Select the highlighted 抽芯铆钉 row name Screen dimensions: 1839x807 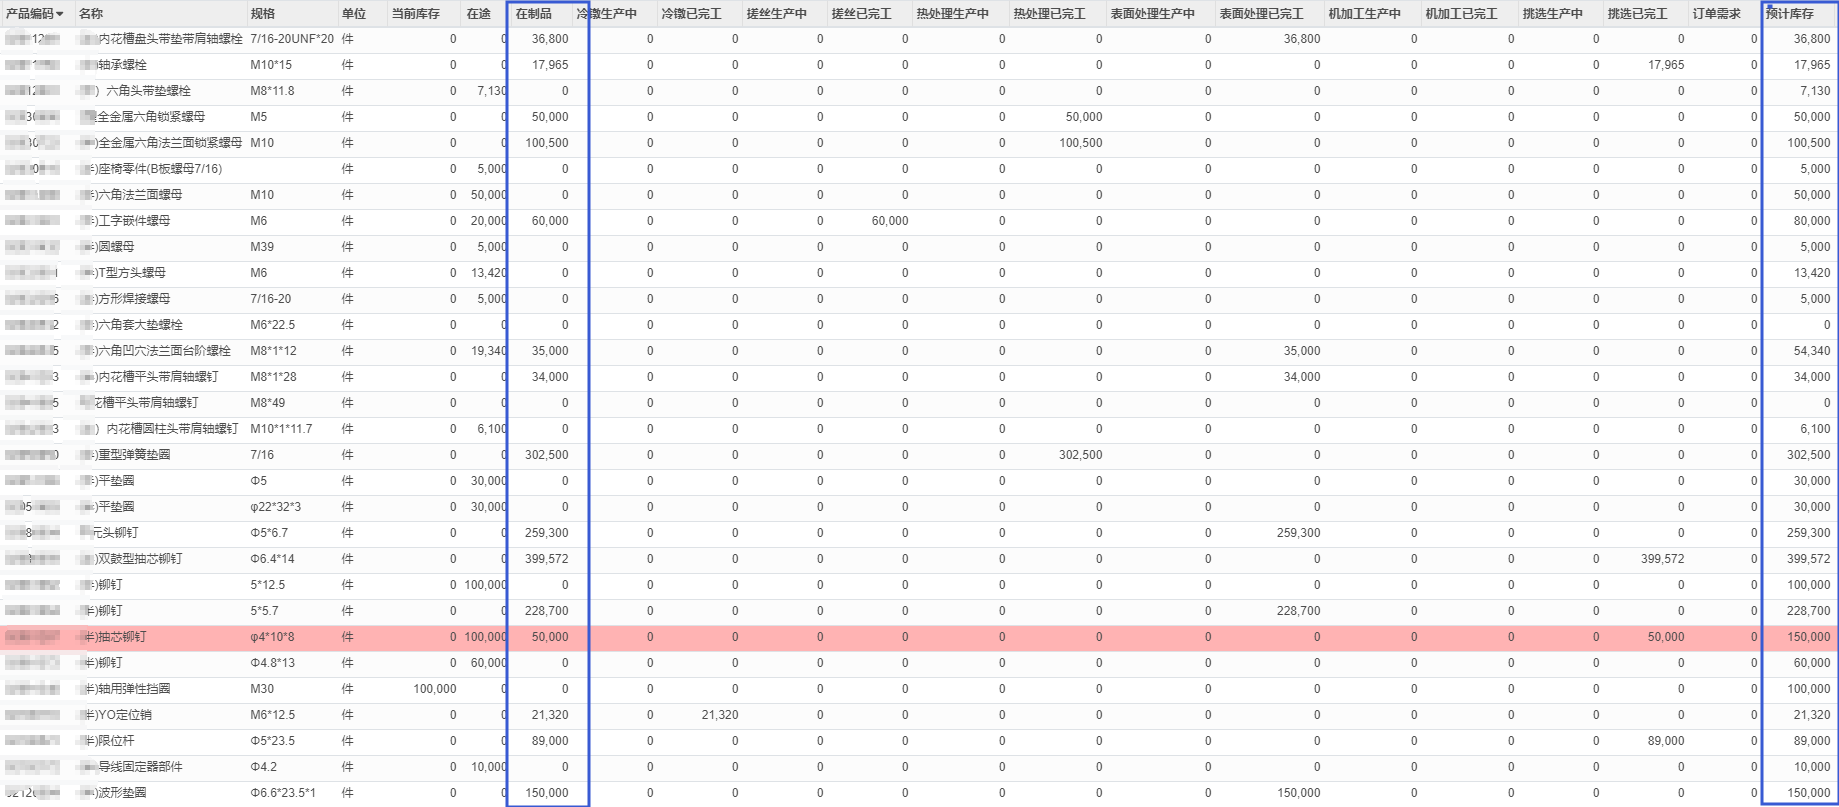122,637
